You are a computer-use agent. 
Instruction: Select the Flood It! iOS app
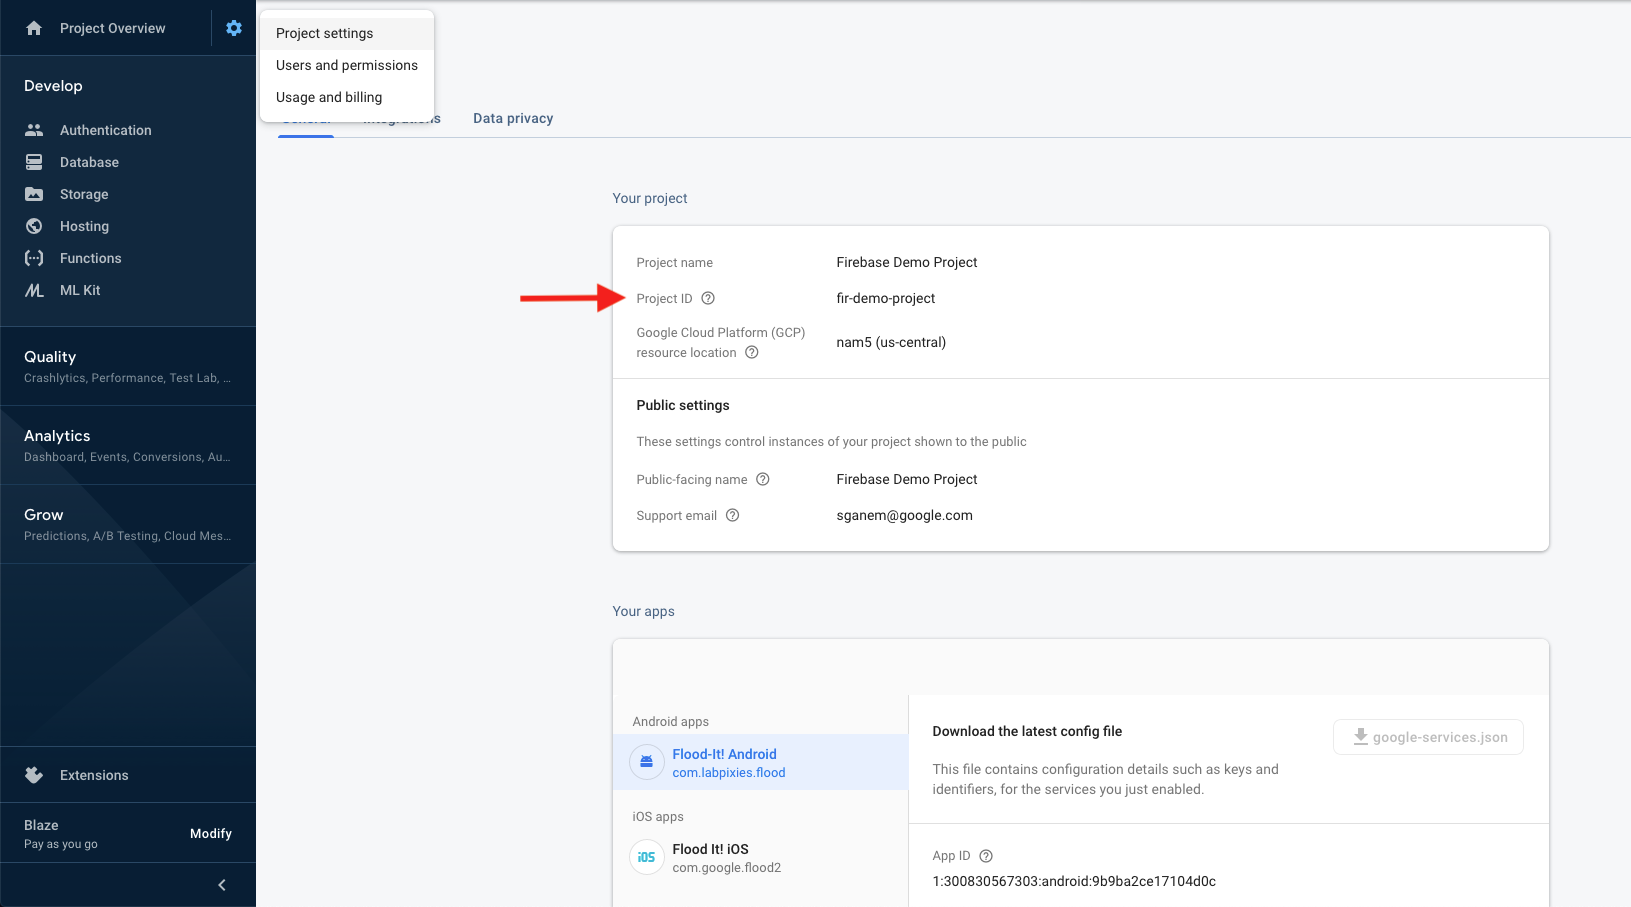[760, 857]
